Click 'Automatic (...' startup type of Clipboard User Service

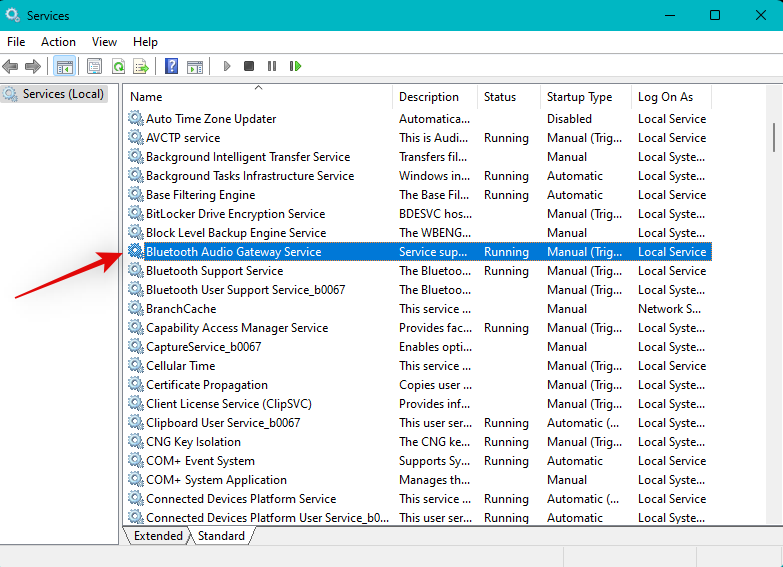pyautogui.click(x=583, y=423)
